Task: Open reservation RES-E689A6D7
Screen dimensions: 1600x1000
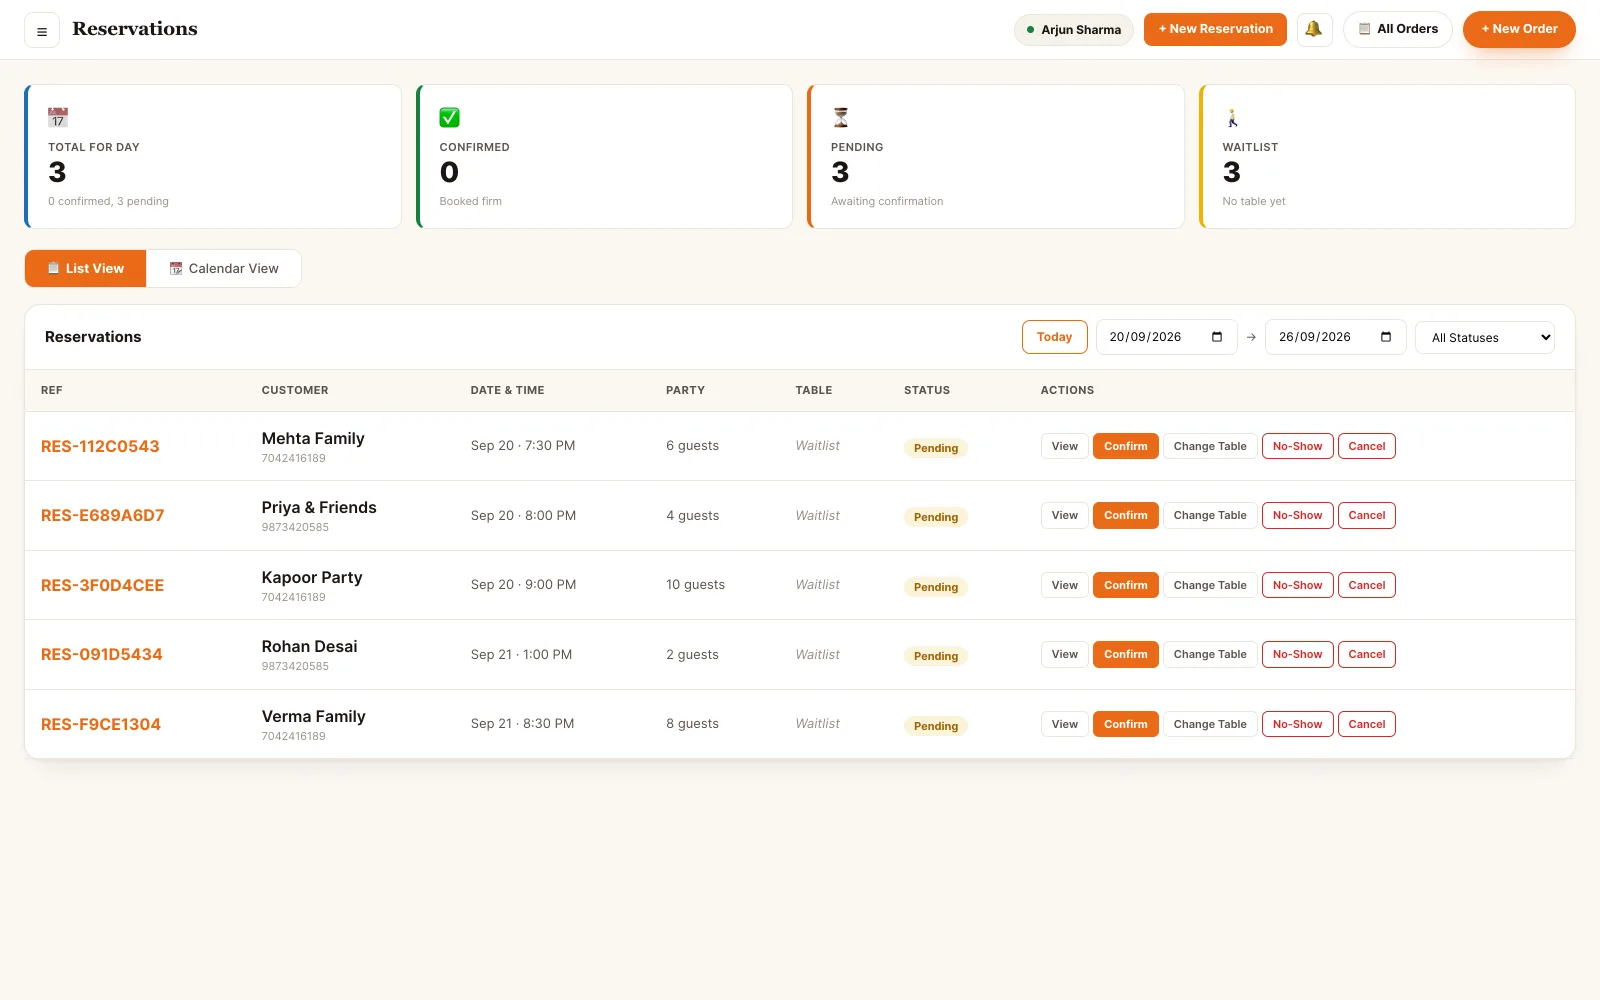Action: [x=102, y=515]
